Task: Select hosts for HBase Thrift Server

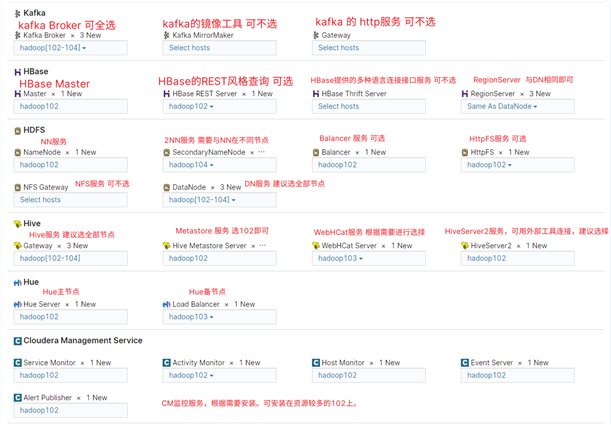Action: (369, 106)
